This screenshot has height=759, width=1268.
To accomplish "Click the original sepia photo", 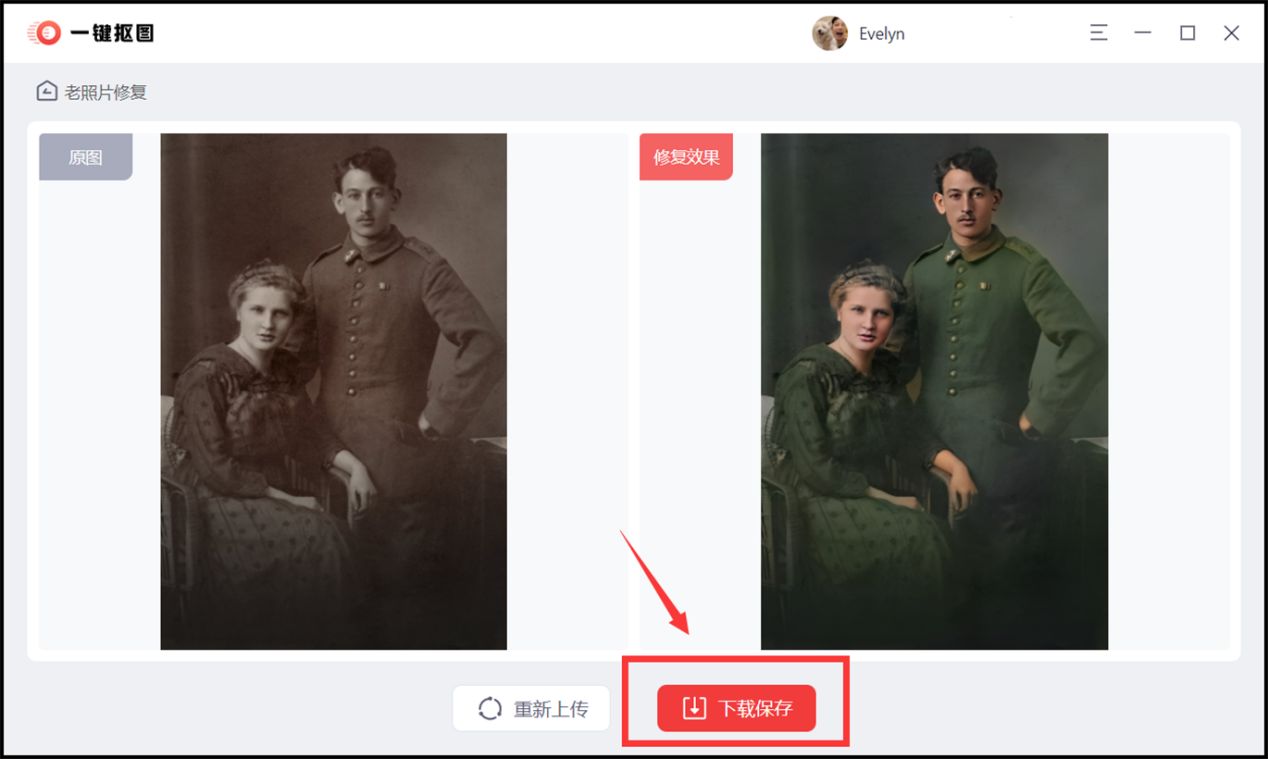I will [333, 391].
